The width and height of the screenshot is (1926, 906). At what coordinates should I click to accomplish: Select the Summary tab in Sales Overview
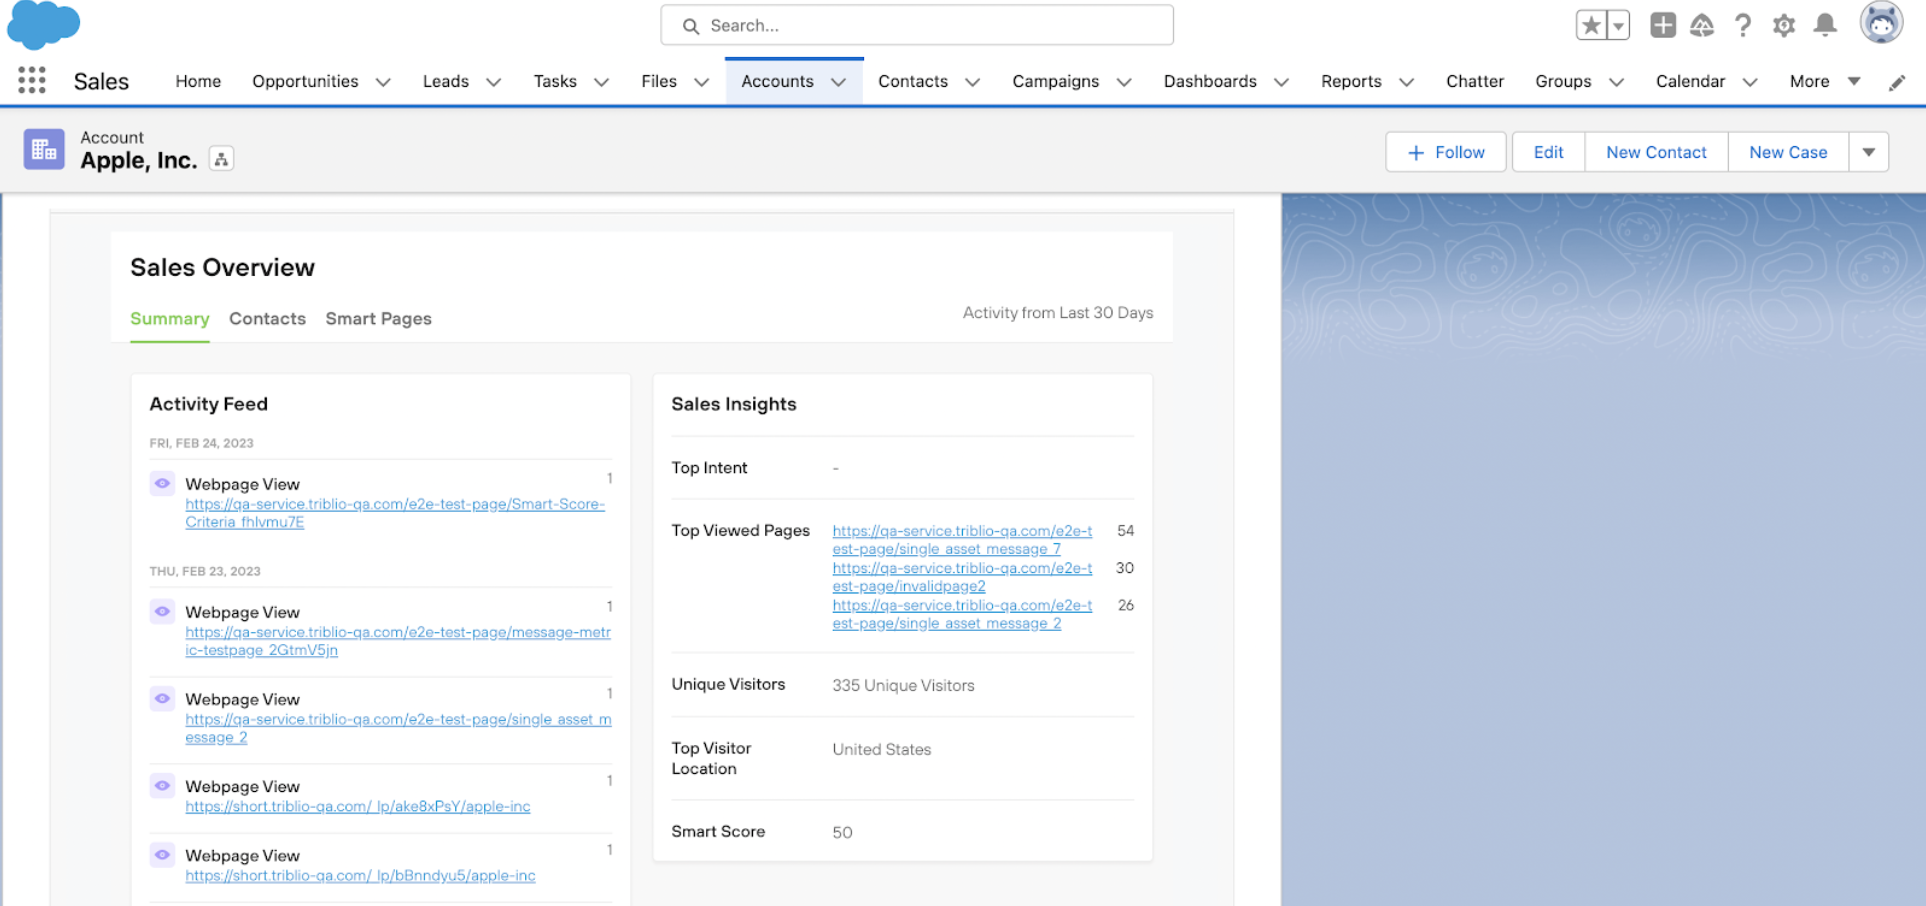tap(169, 318)
